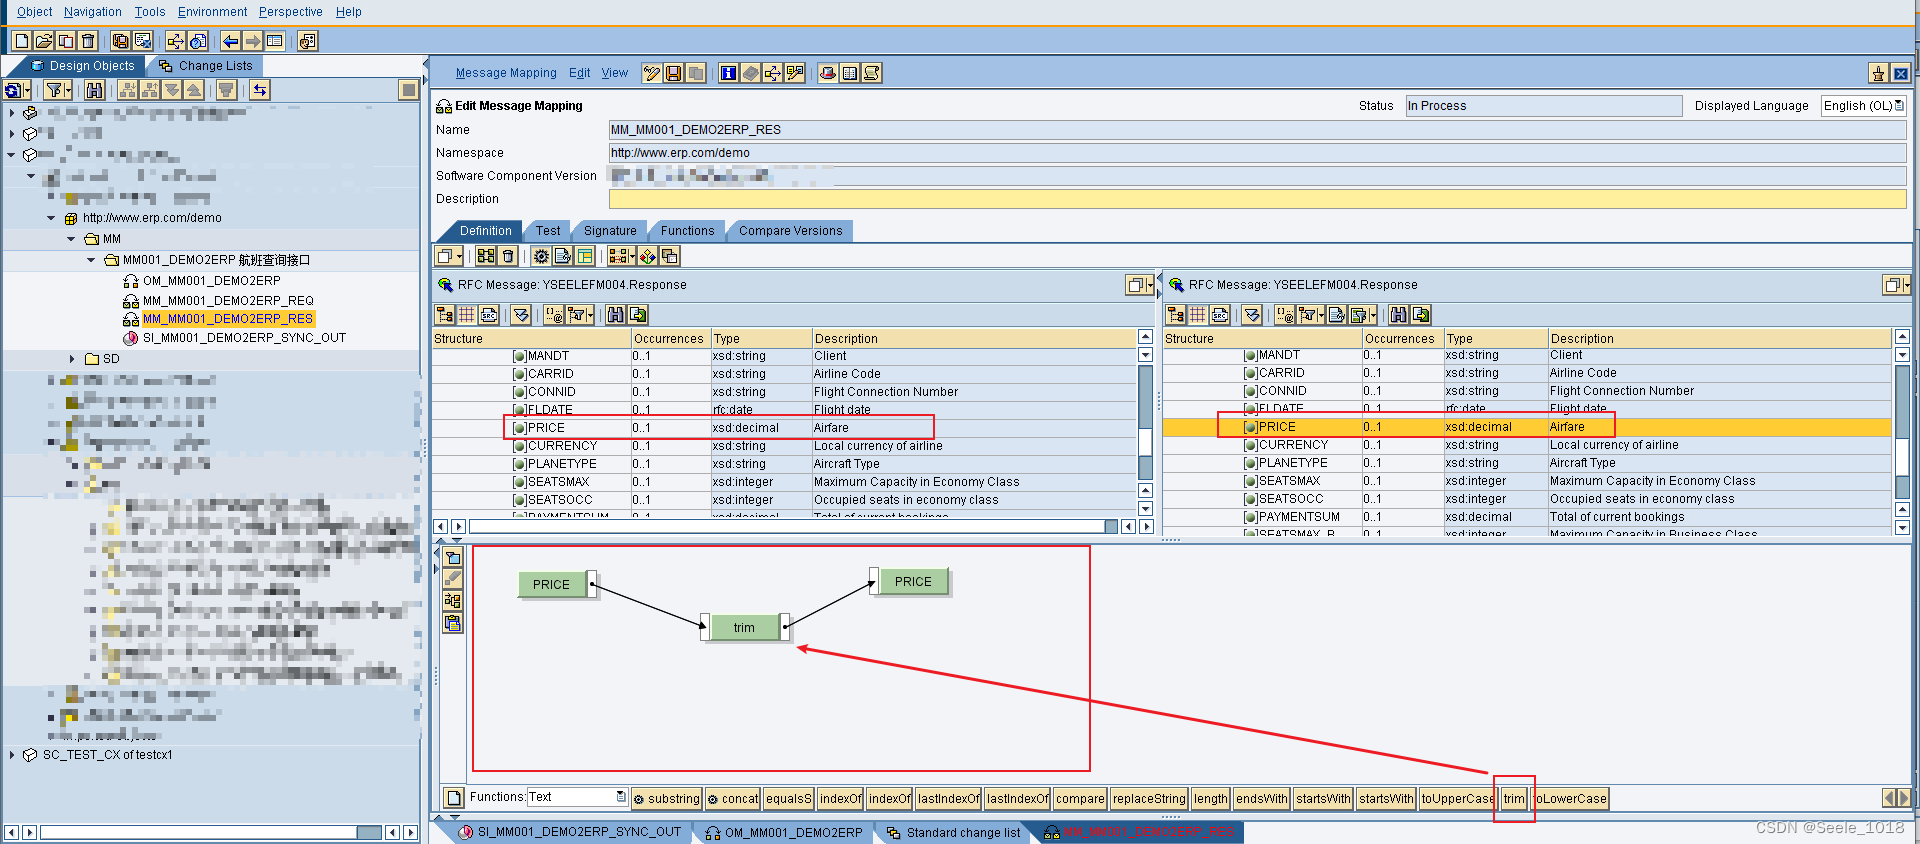
Task: Toggle the table grid view icon in left structure toolbar
Action: tap(467, 315)
